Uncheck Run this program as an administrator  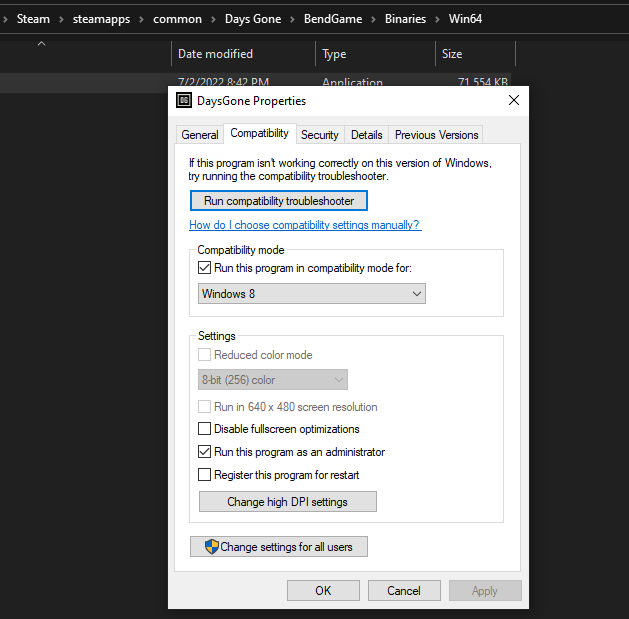tap(205, 452)
